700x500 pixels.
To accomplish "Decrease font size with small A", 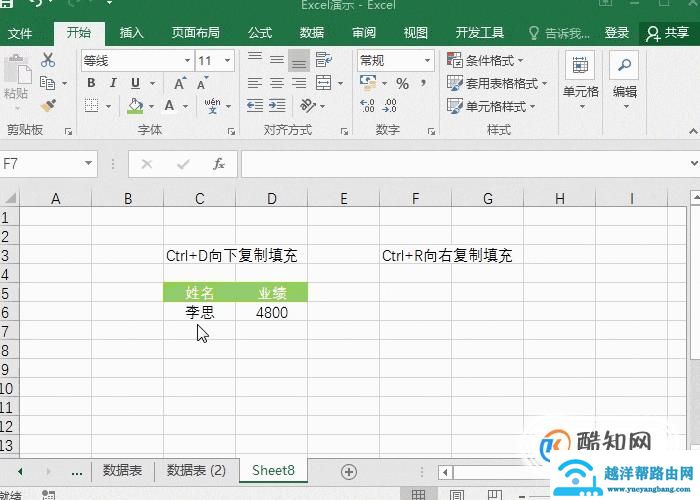I will (202, 83).
